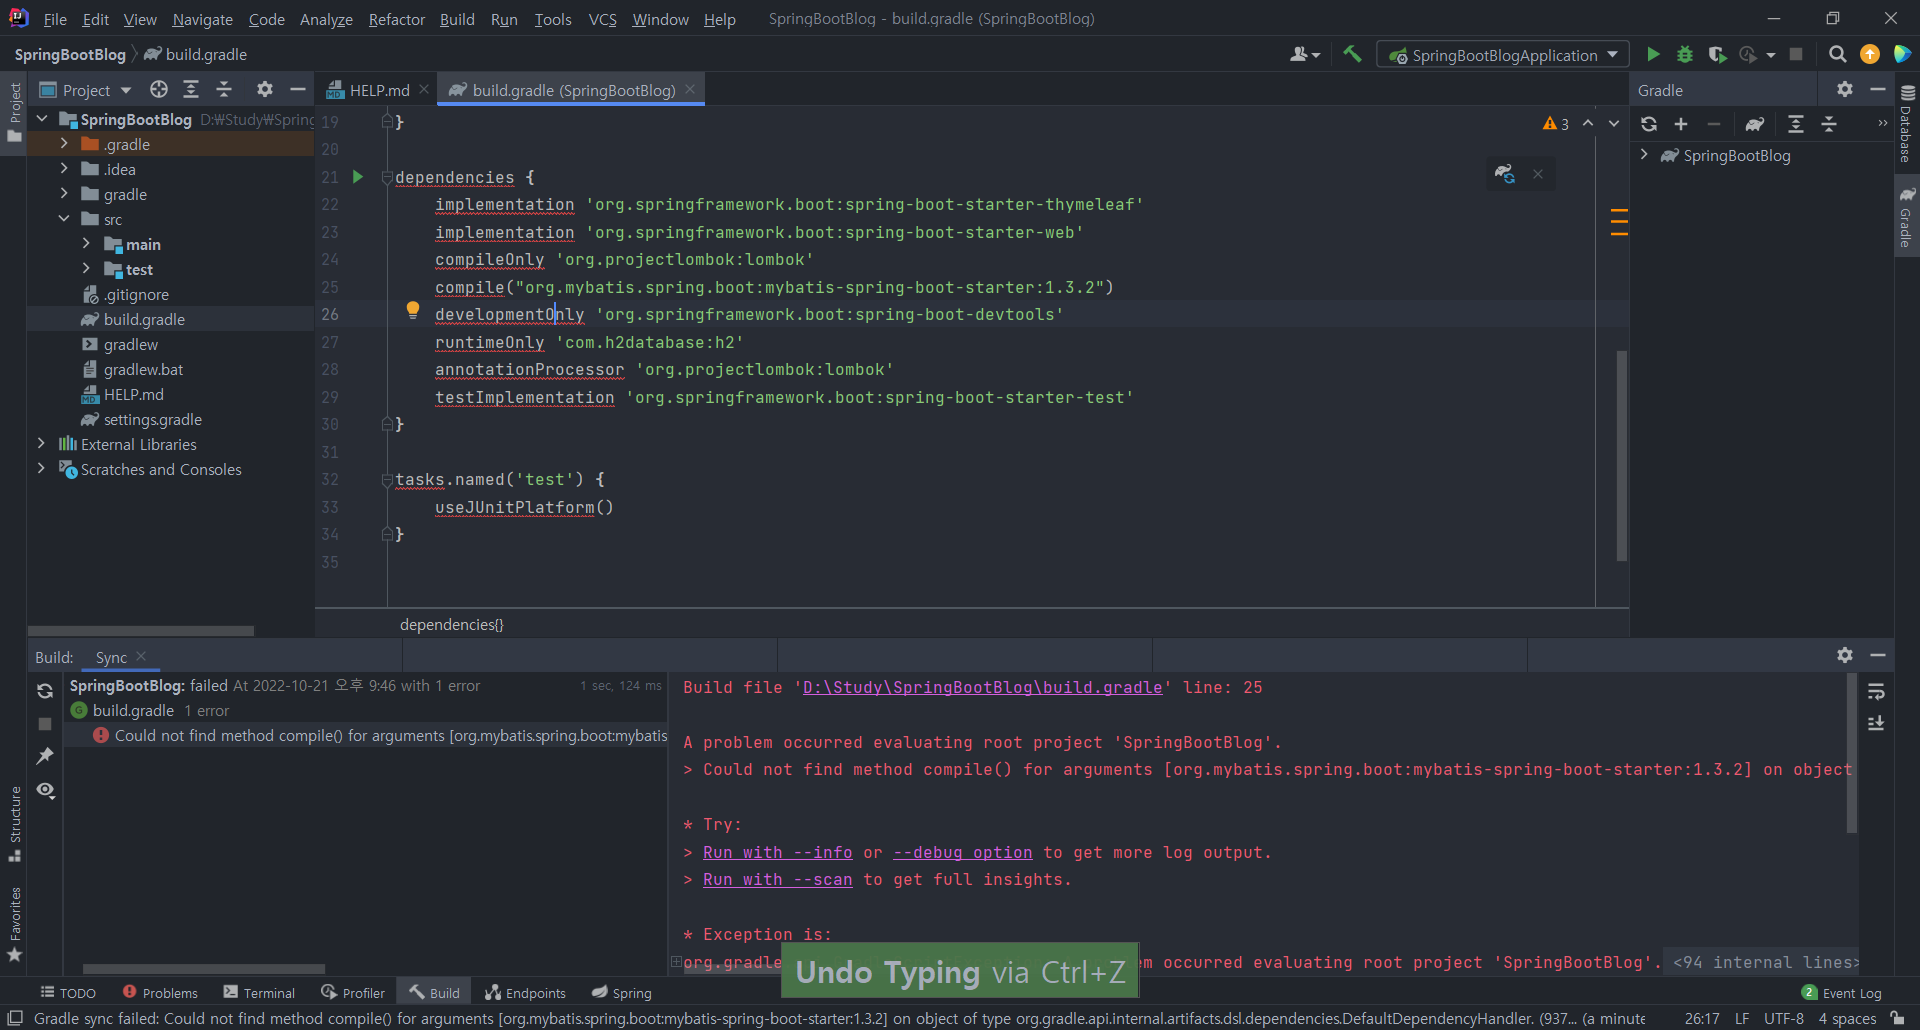Open the Refactor menu

pos(396,19)
